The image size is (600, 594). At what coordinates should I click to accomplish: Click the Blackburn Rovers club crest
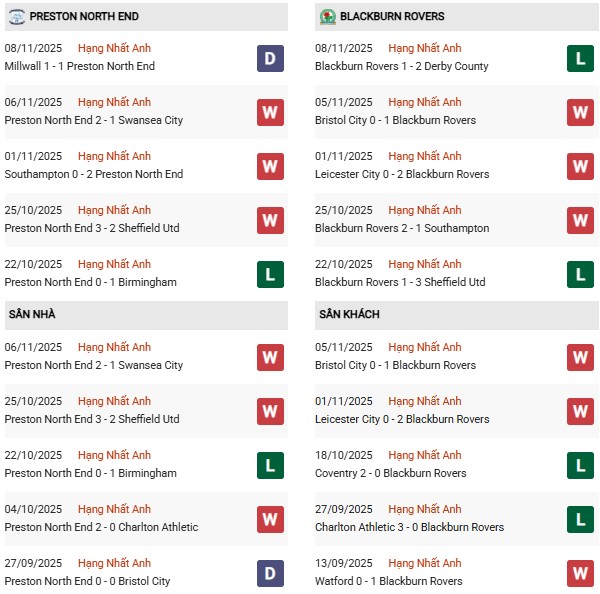coord(327,17)
